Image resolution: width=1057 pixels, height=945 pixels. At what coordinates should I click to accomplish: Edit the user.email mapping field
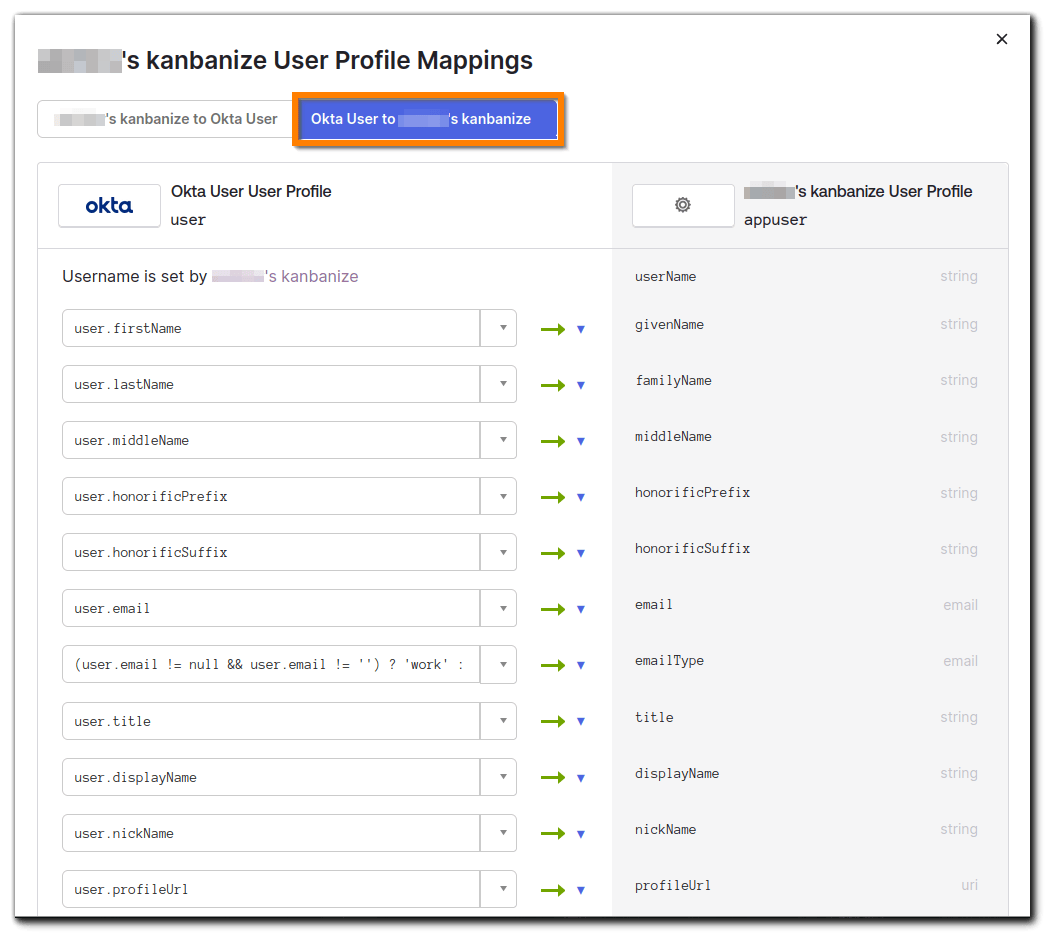[271, 608]
